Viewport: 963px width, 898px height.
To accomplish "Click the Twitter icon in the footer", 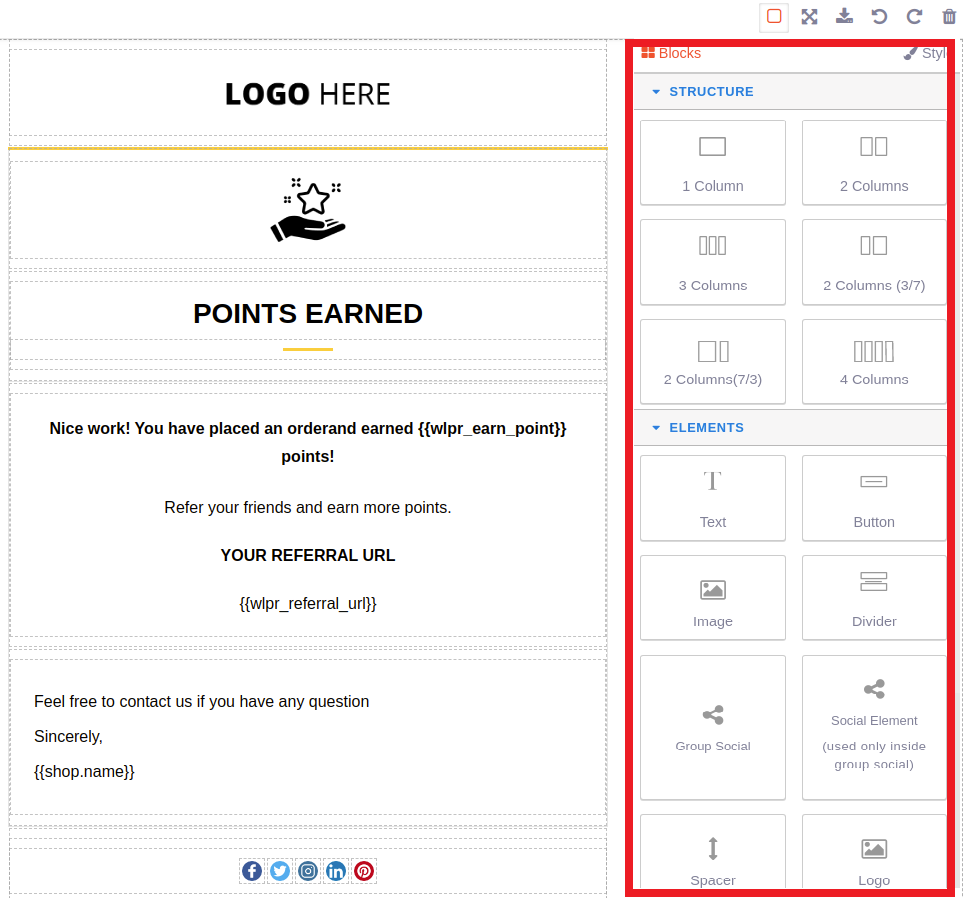I will tap(280, 871).
